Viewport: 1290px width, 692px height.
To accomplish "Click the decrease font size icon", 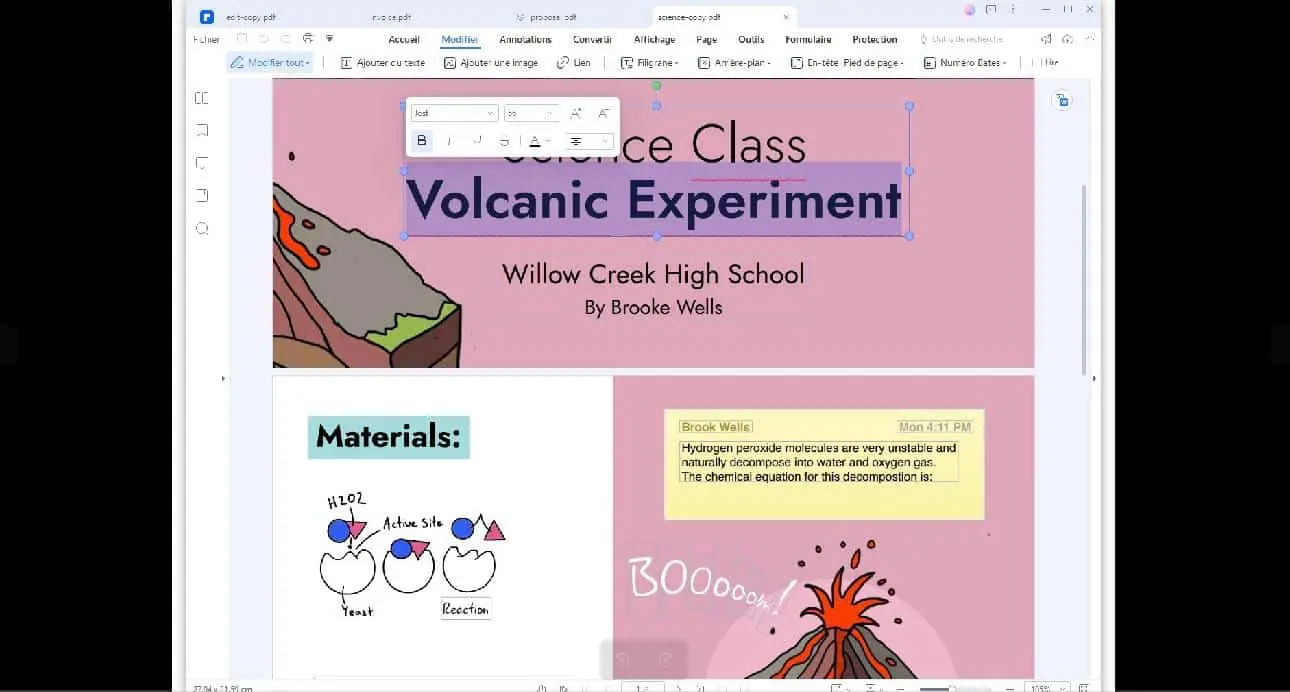I will (x=603, y=113).
